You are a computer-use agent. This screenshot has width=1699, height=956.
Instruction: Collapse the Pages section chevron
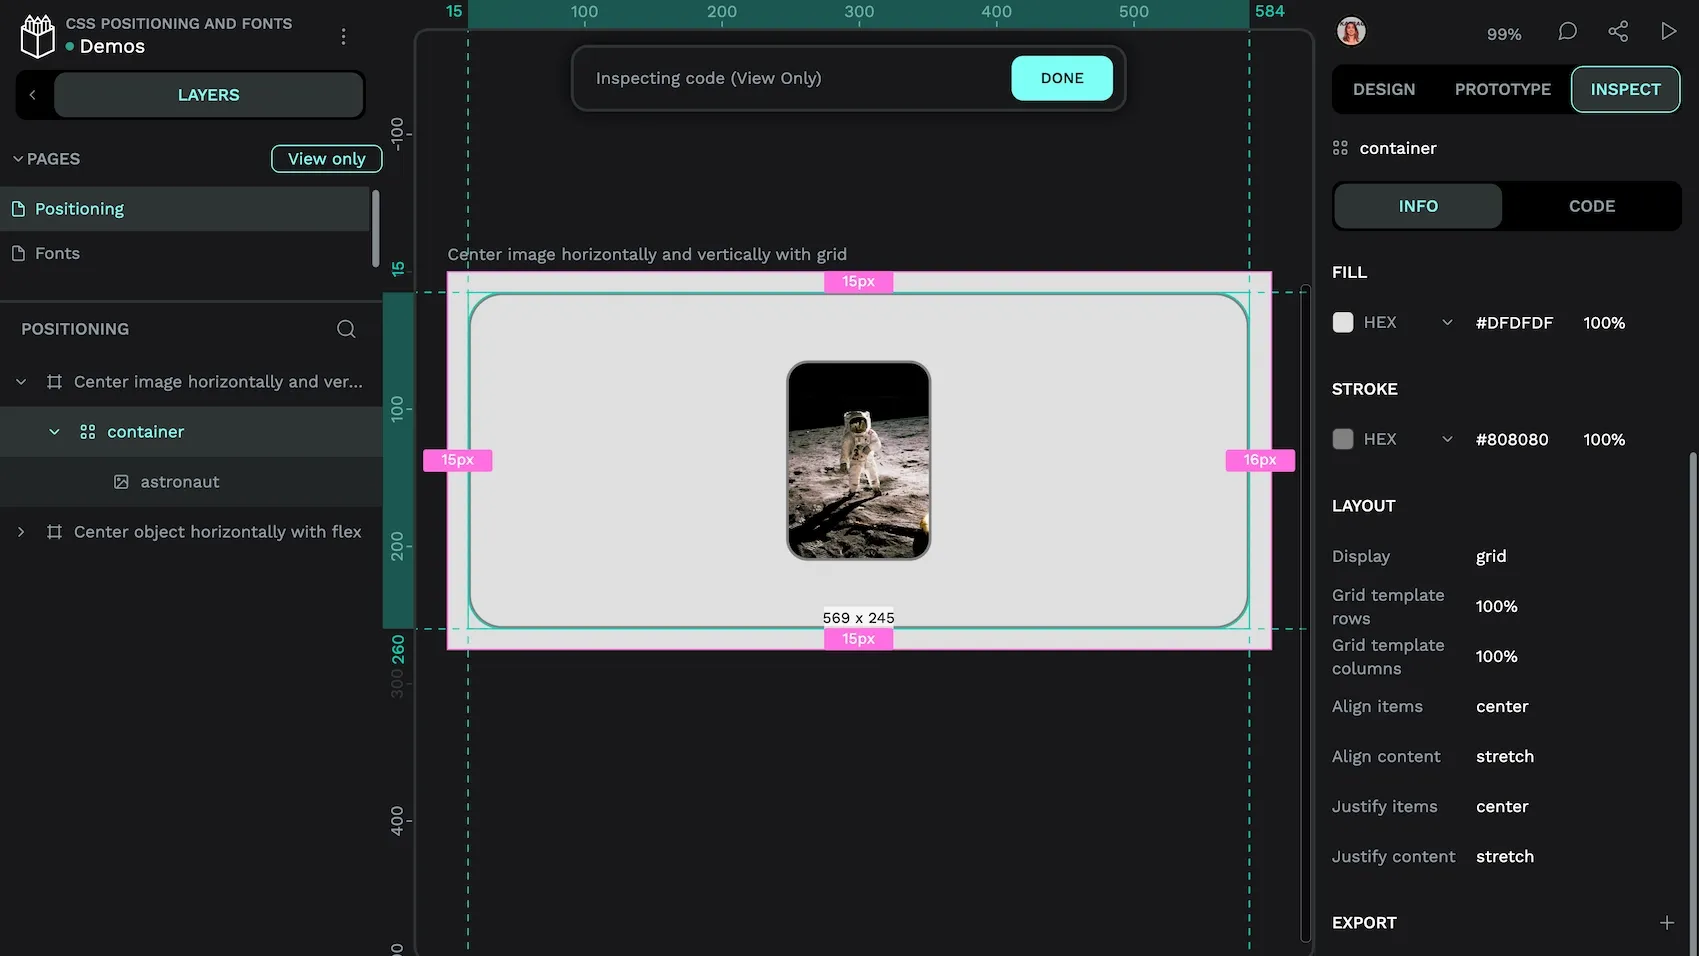[x=18, y=159]
